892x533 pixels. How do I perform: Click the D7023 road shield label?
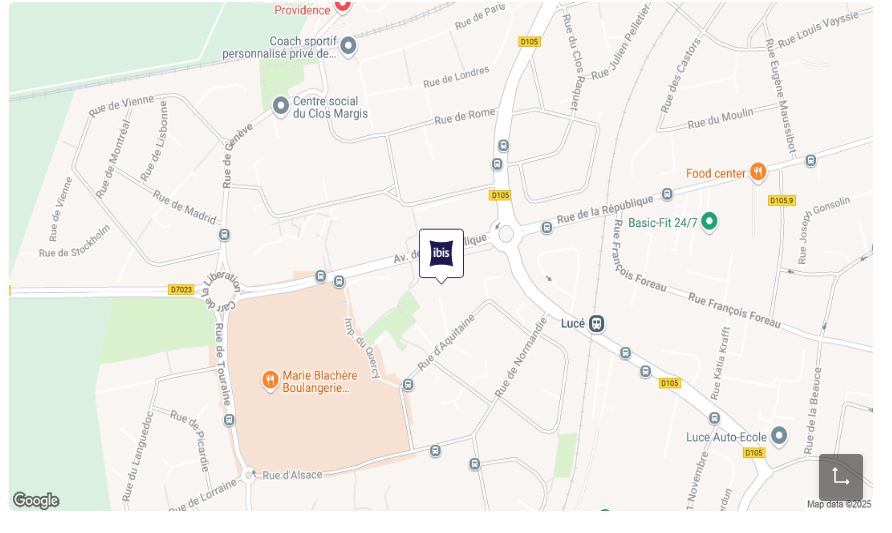point(181,290)
